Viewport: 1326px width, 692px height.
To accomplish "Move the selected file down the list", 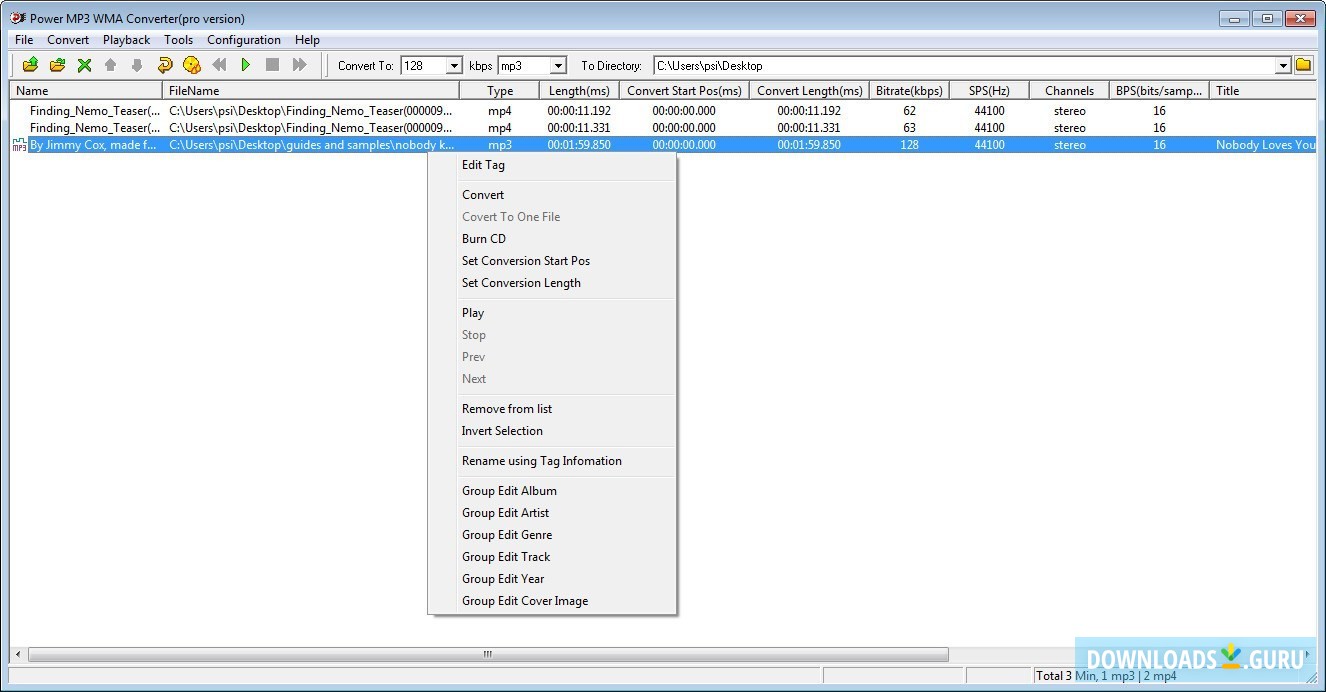I will pyautogui.click(x=137, y=64).
